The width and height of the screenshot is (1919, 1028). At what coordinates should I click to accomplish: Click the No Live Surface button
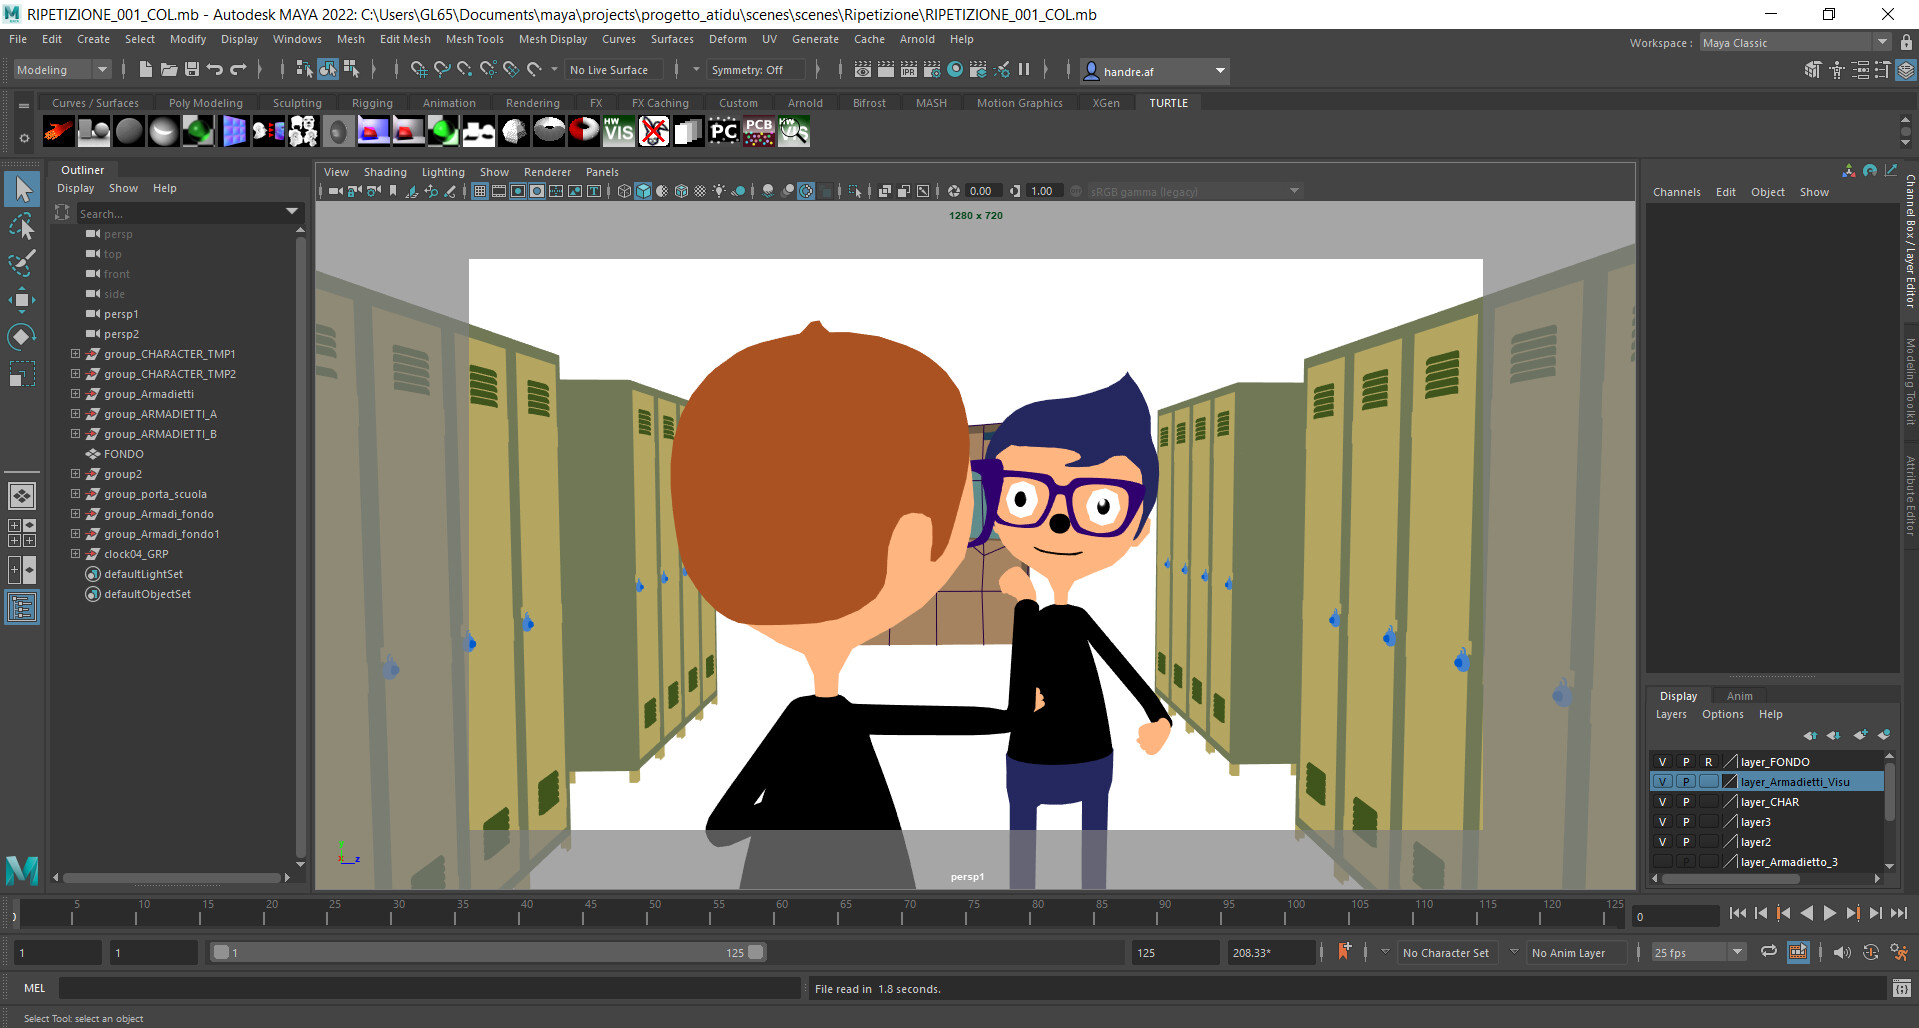point(613,69)
